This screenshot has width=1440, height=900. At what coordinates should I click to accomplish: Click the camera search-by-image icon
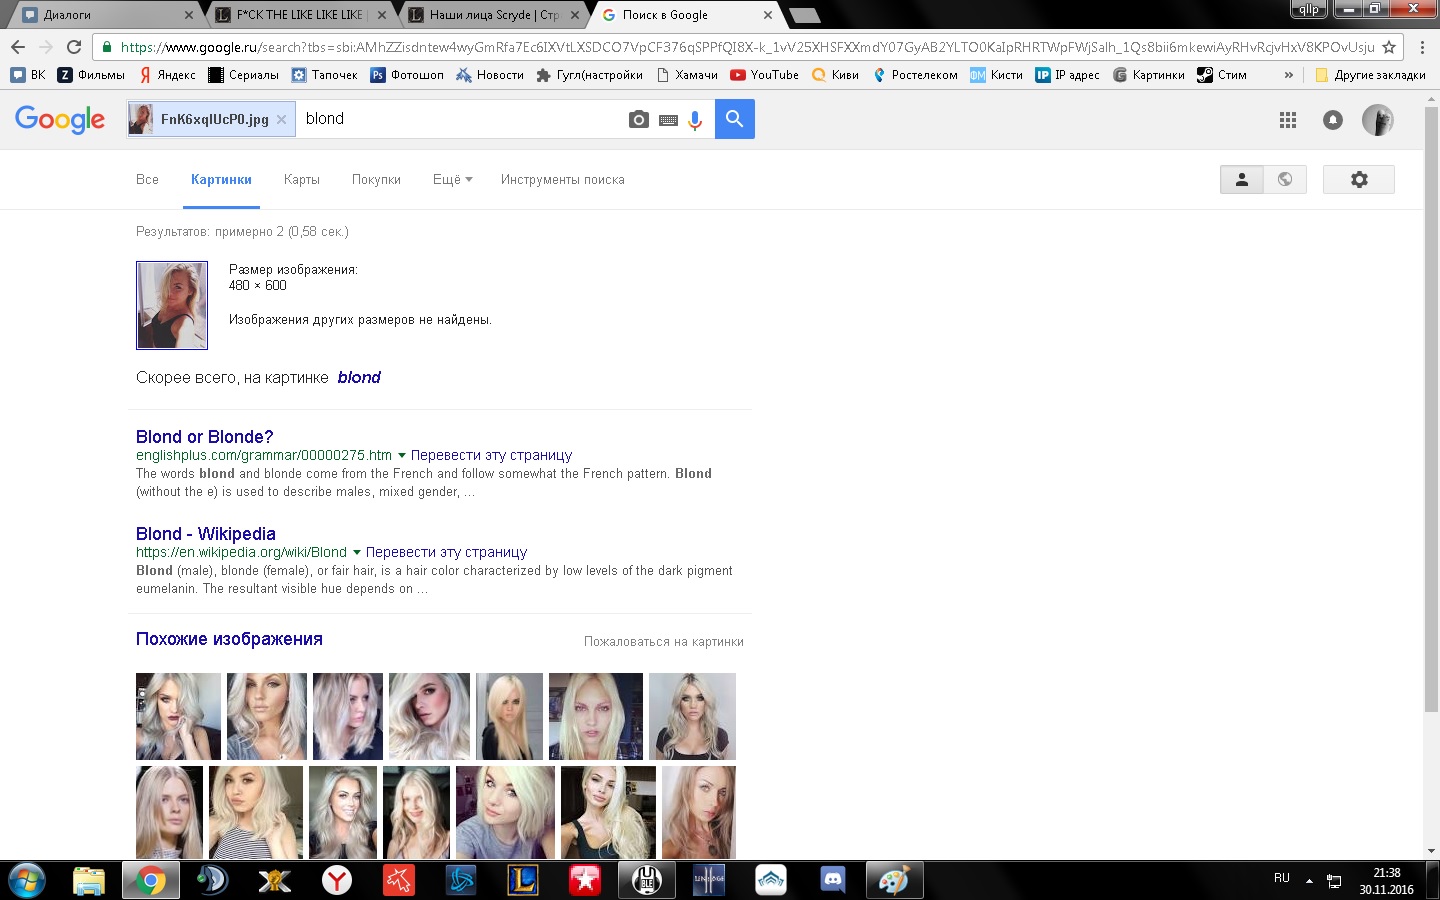click(x=638, y=120)
